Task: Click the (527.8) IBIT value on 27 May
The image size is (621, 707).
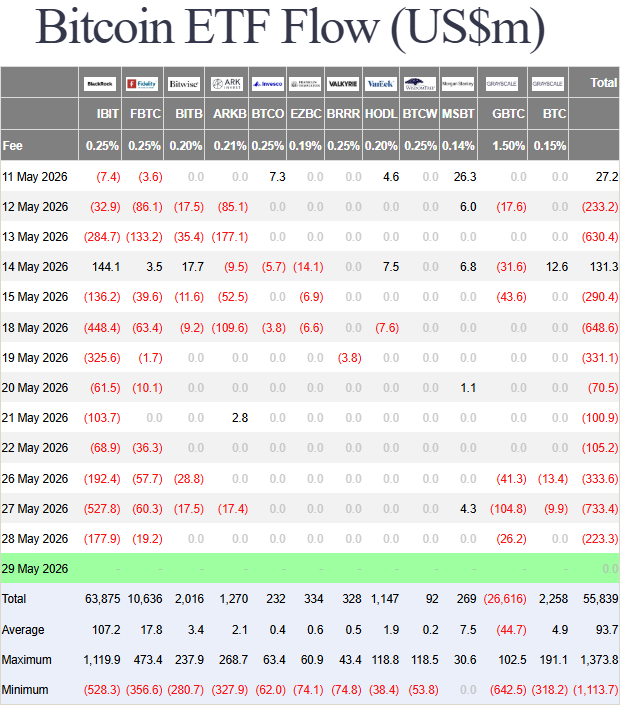Action: 102,509
